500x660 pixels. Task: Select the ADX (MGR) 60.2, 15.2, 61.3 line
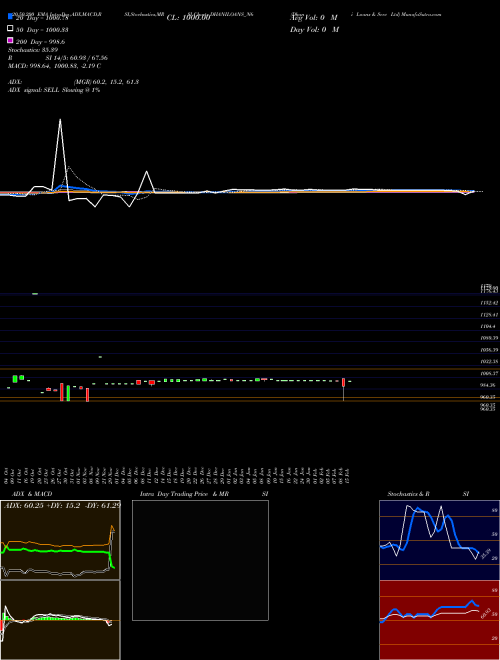[x=74, y=82]
